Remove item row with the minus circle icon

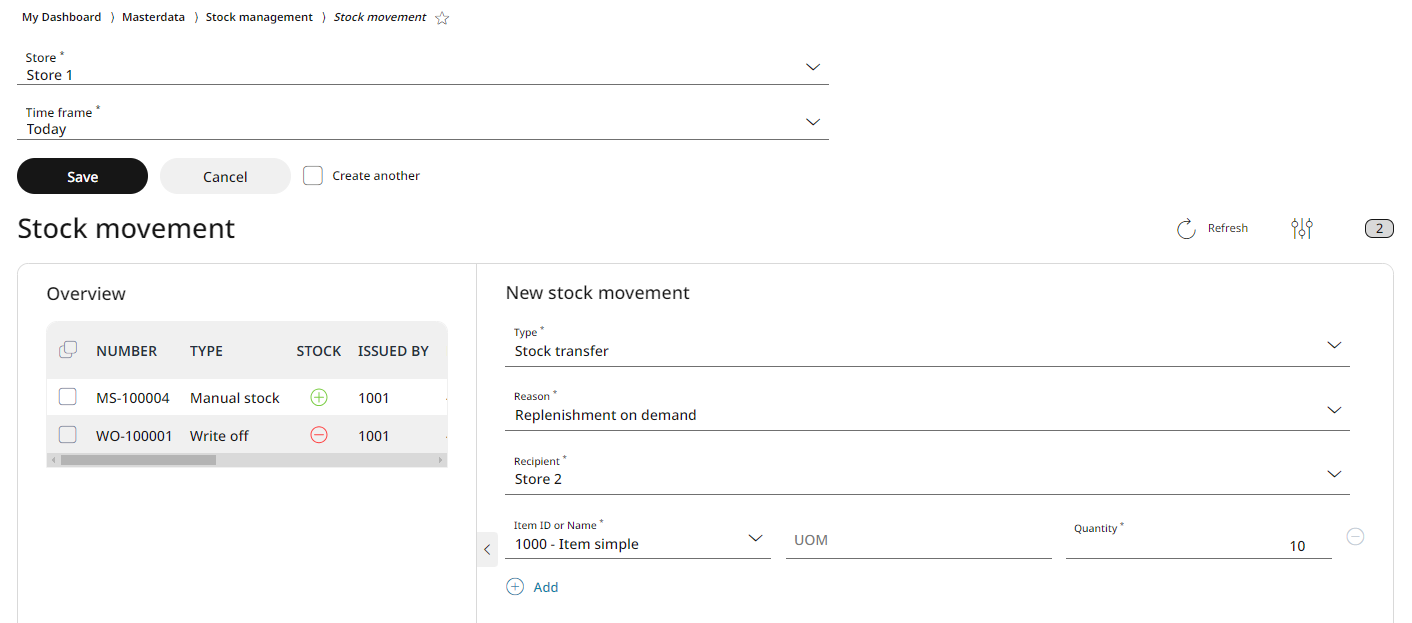coord(1355,537)
